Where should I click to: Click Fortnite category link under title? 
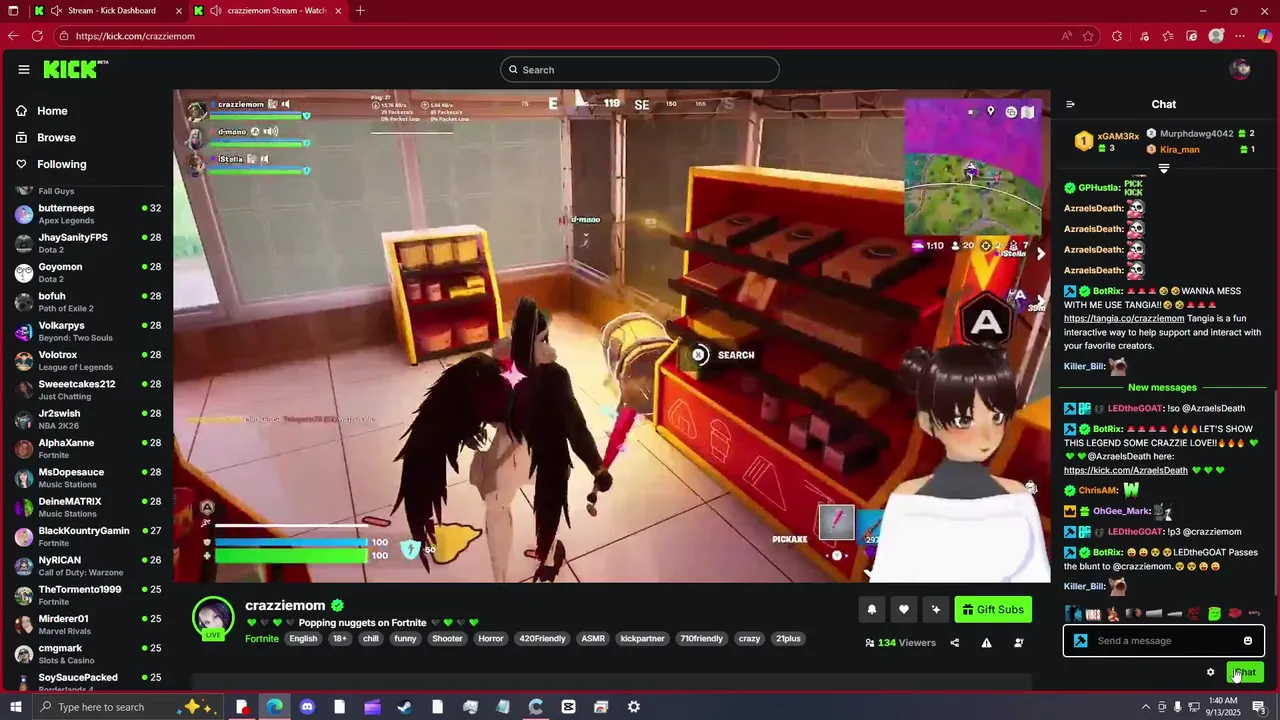click(x=262, y=639)
